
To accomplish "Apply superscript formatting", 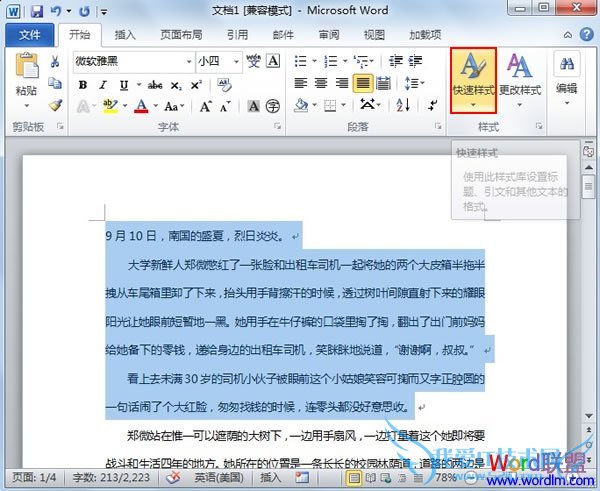I will pos(196,85).
